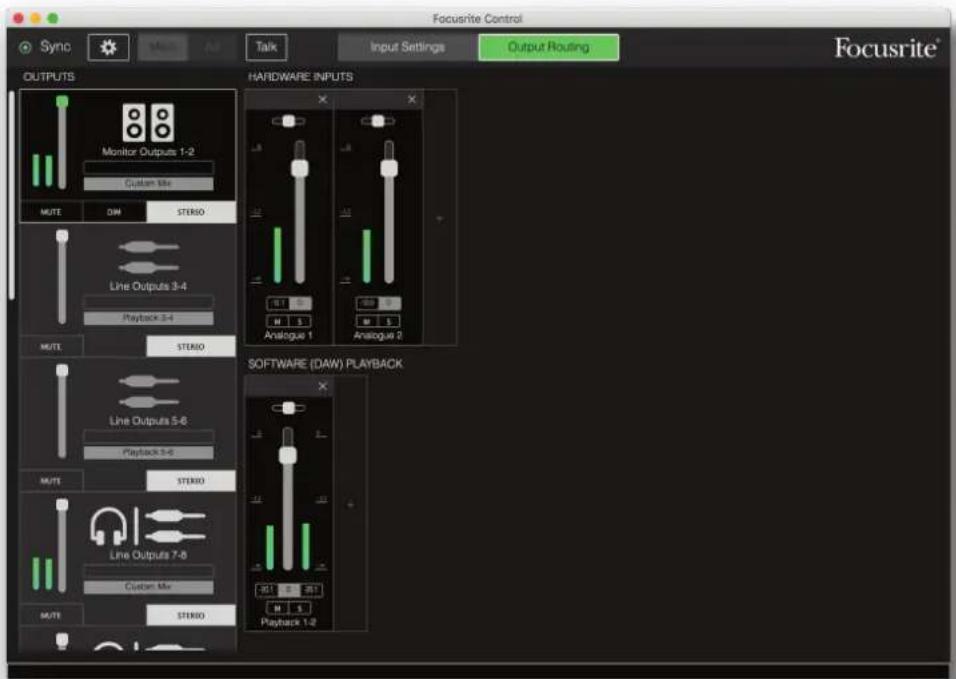The image size is (956, 679).
Task: Click the Analogue 2 channel fader handle
Action: (389, 168)
